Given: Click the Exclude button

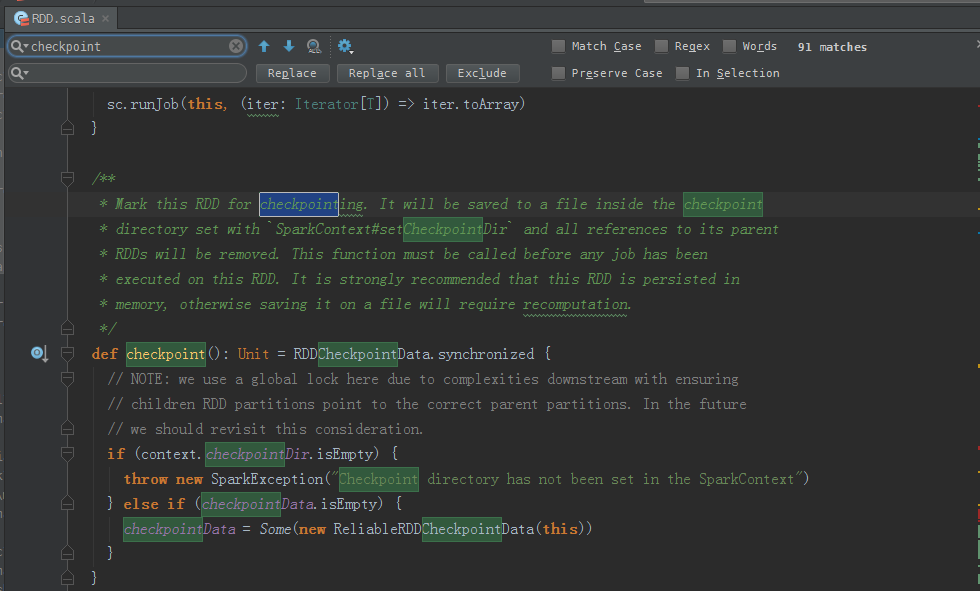Looking at the screenshot, I should [482, 73].
